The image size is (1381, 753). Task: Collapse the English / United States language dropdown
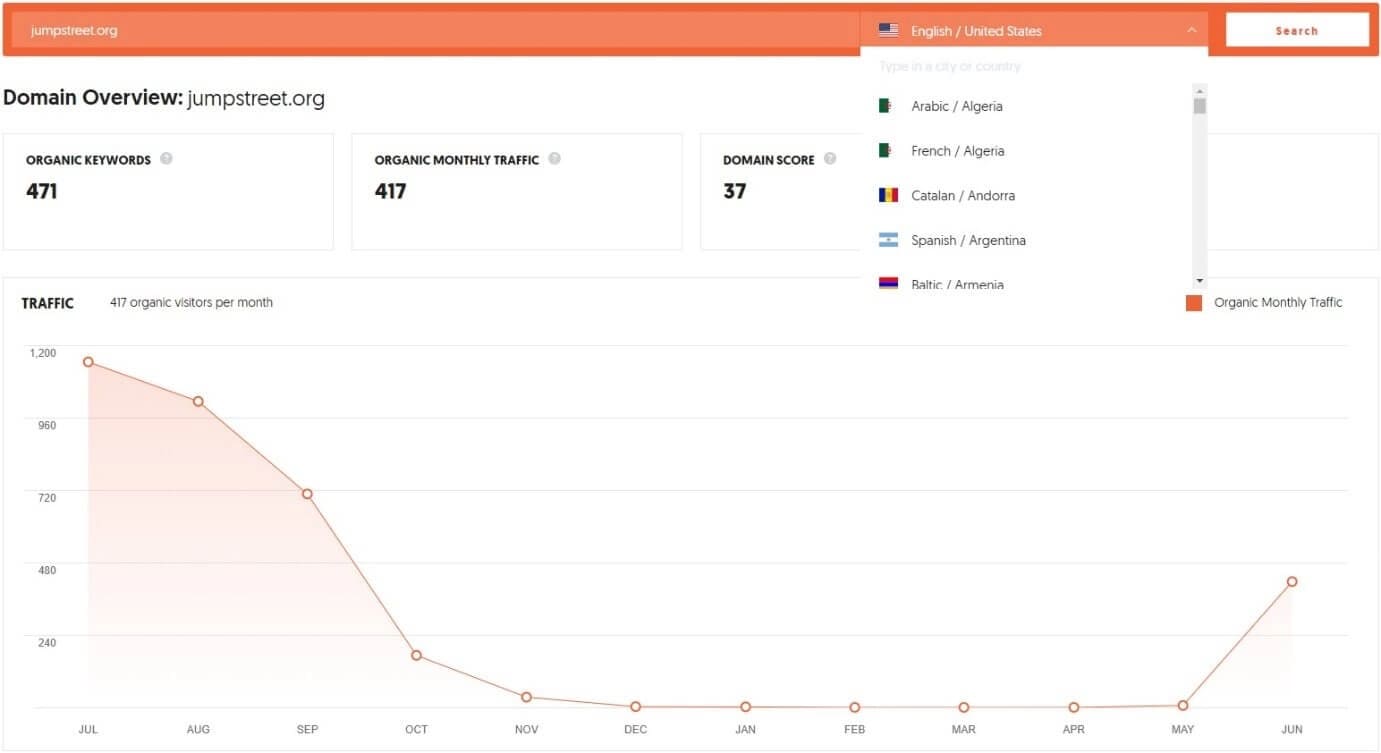pos(1034,30)
